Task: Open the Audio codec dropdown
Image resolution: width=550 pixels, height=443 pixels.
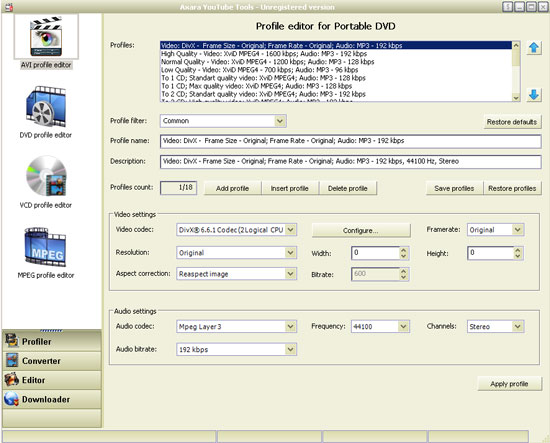Action: coord(290,327)
